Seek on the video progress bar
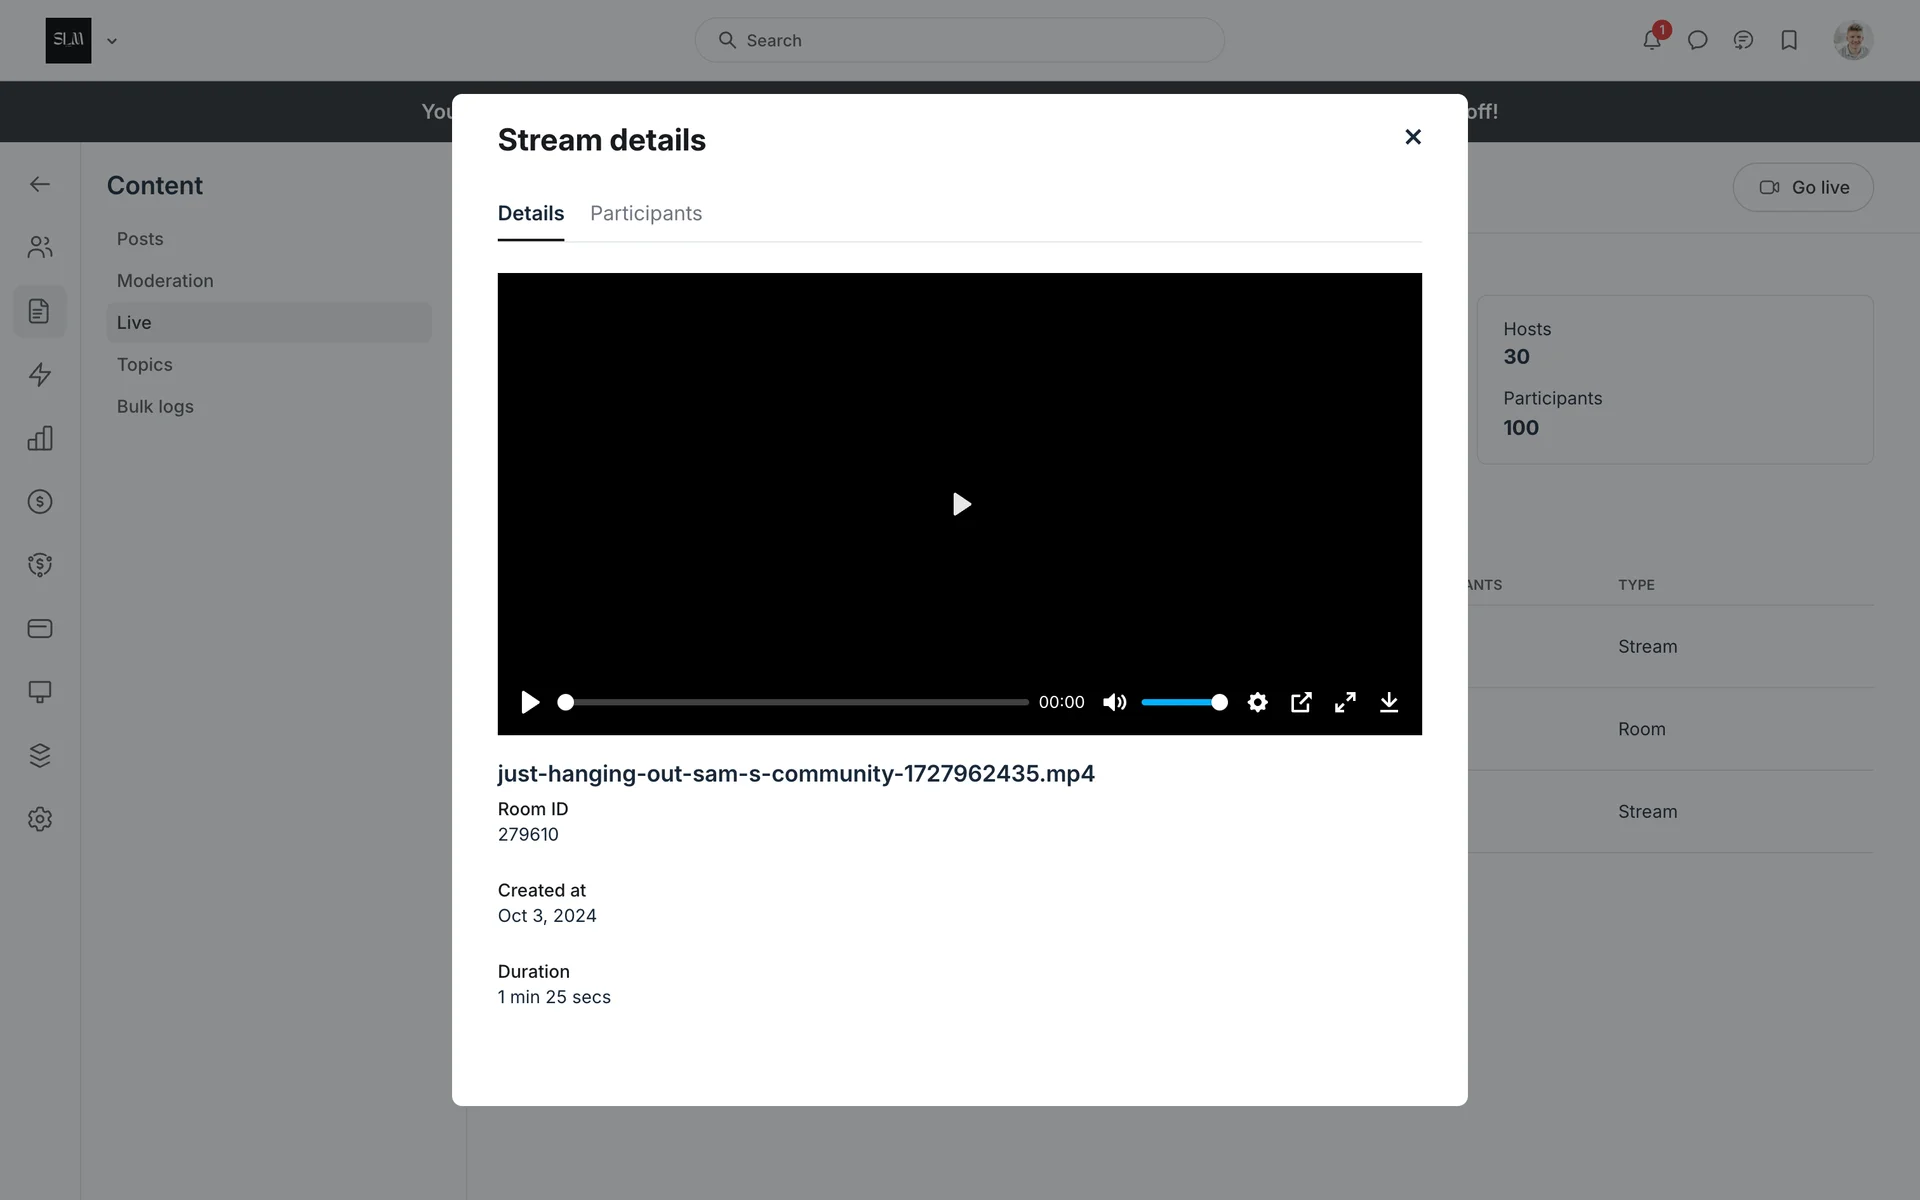Viewport: 1920px width, 1200px height. [796, 702]
